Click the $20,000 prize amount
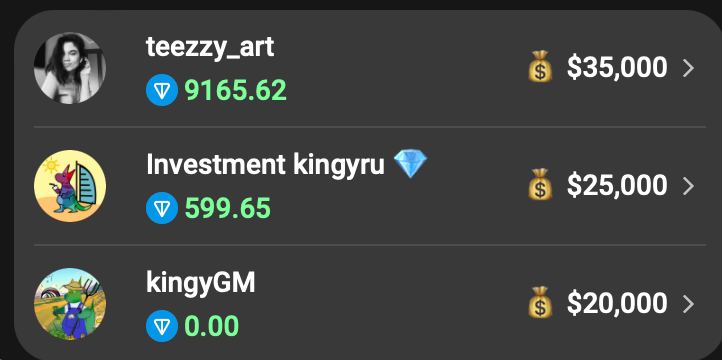 pos(617,303)
